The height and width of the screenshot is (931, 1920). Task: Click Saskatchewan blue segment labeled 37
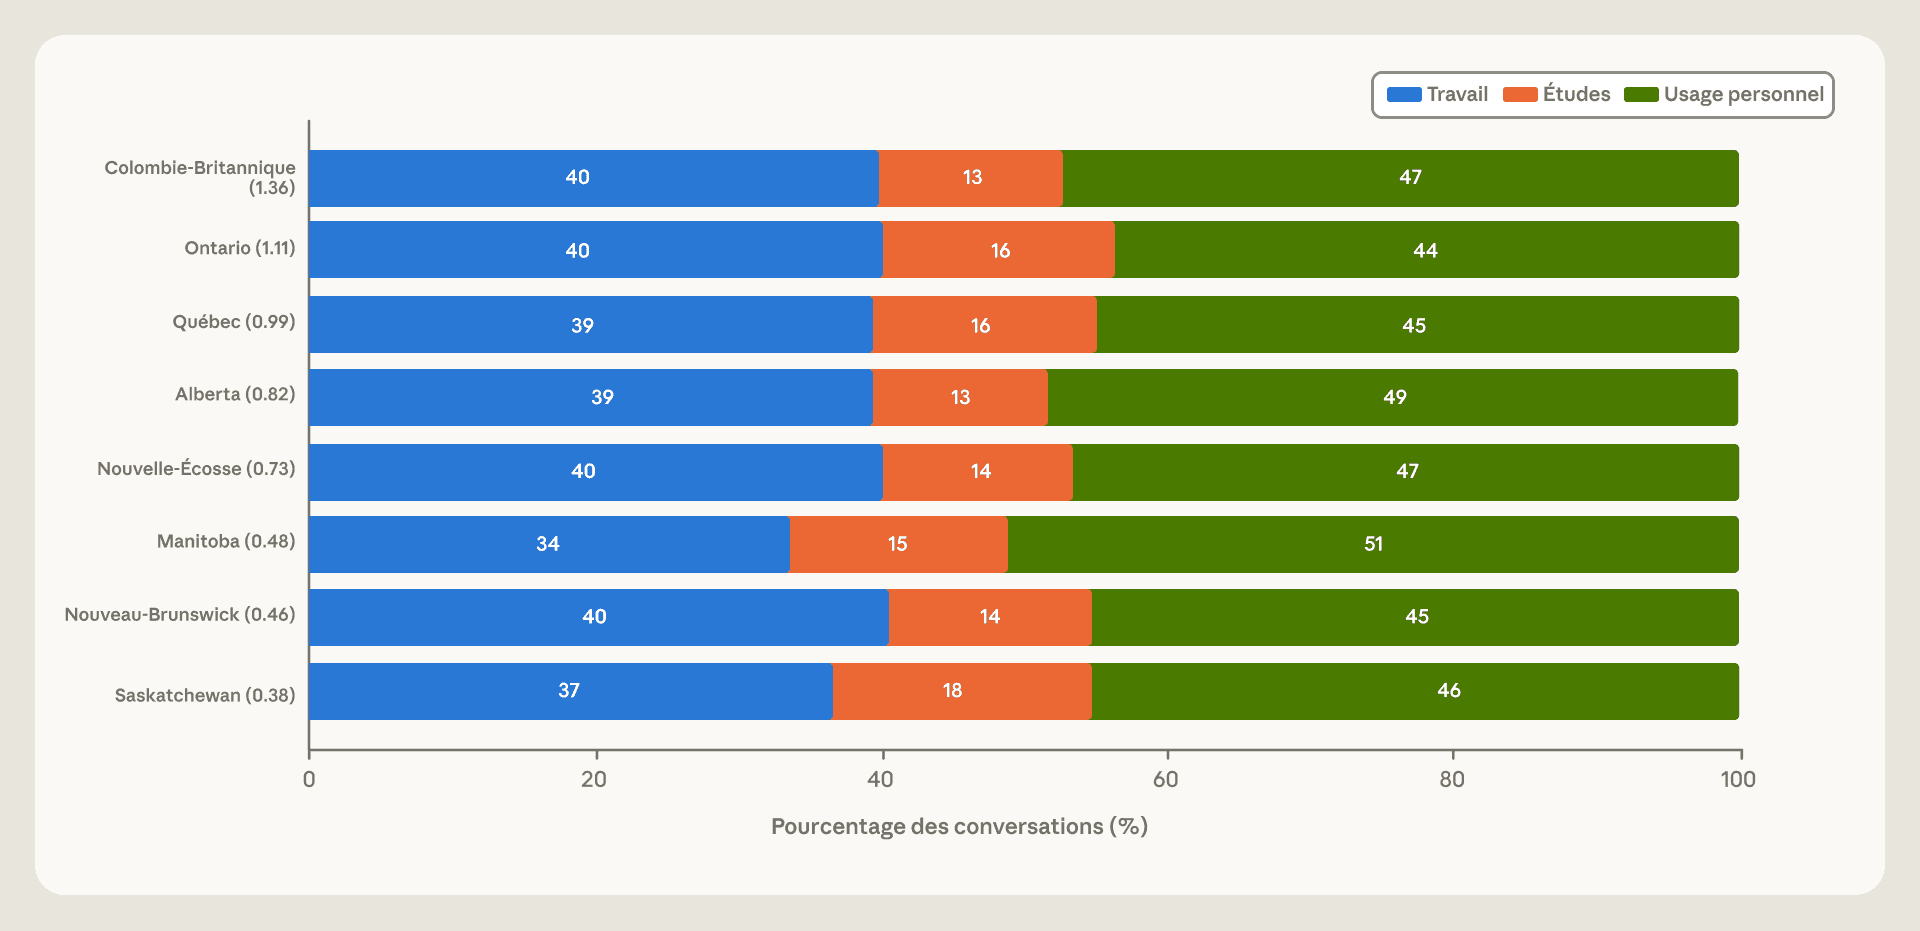571,691
